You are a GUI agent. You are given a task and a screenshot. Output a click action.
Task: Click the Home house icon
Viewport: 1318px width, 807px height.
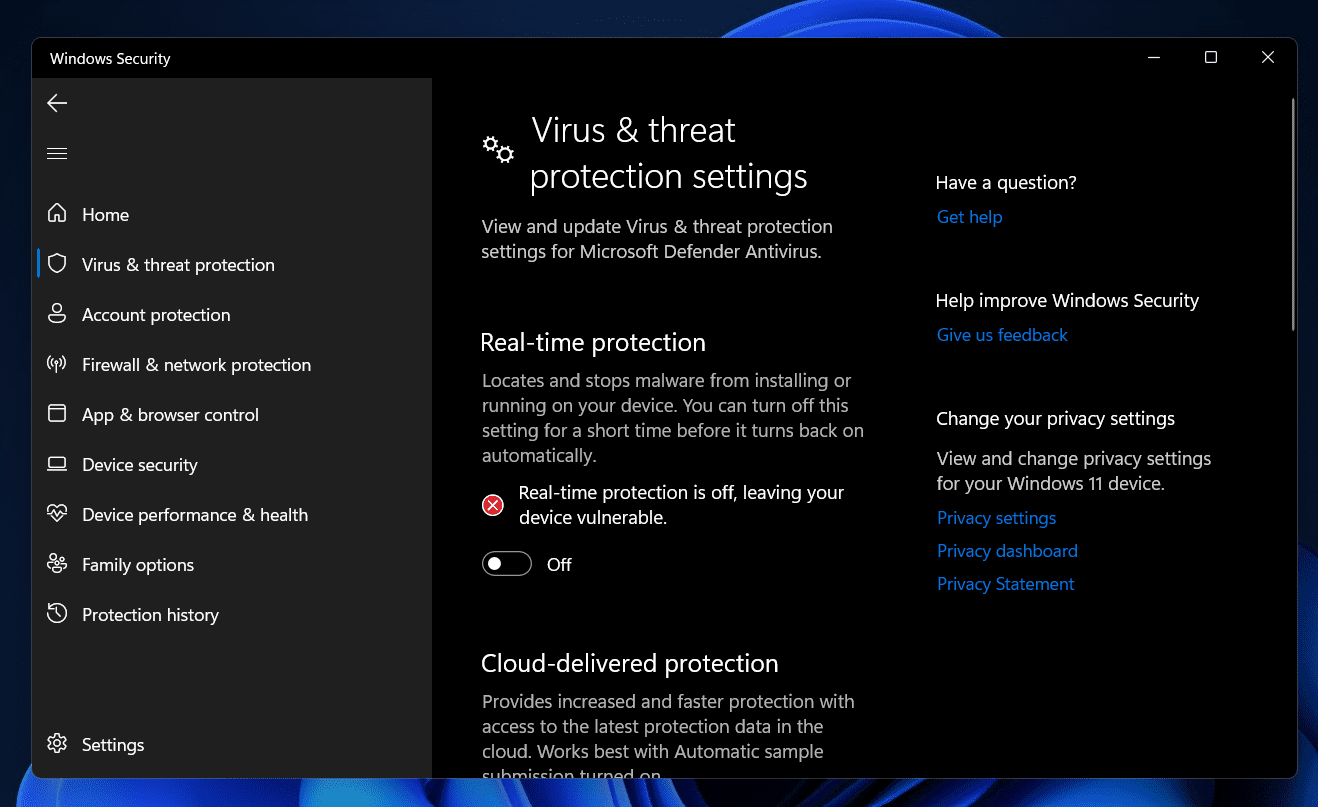tap(57, 214)
